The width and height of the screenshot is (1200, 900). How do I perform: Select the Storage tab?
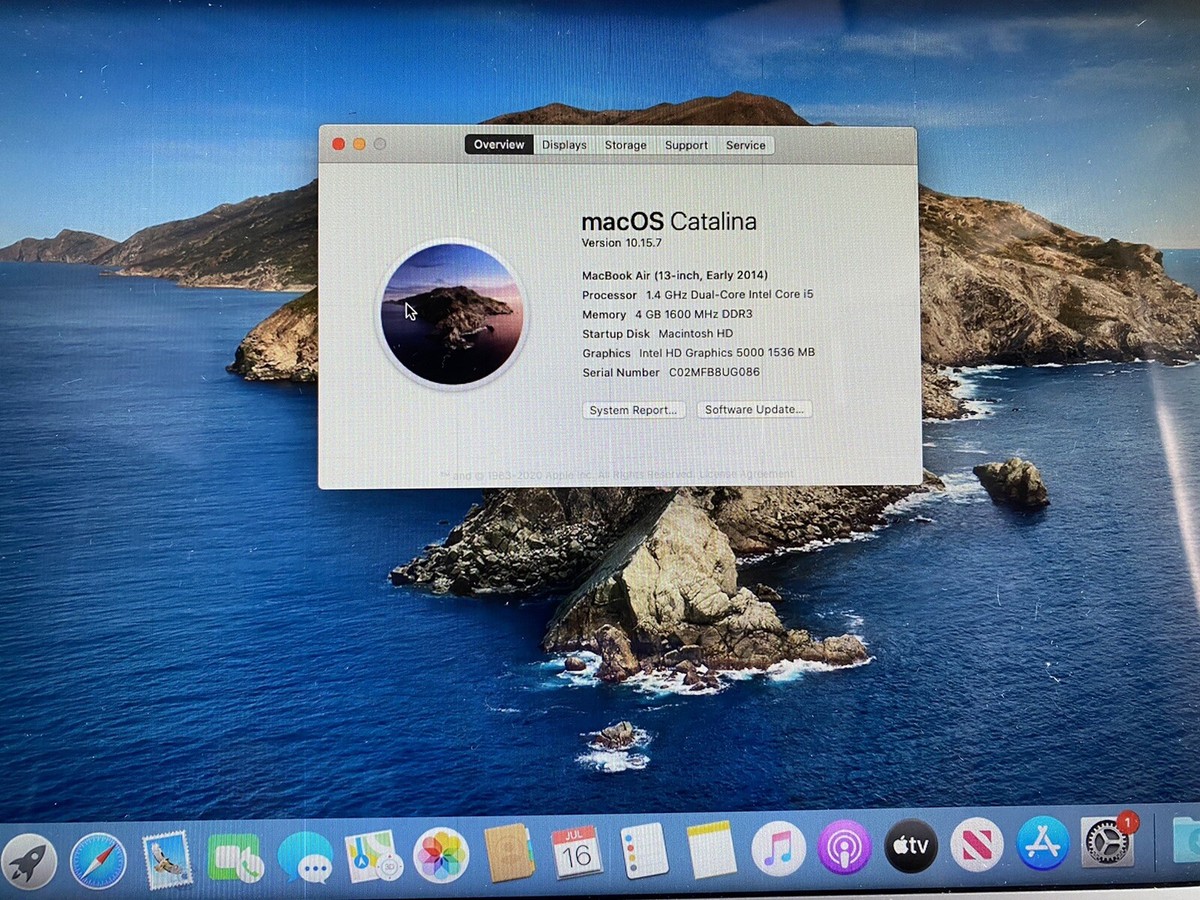coord(625,145)
